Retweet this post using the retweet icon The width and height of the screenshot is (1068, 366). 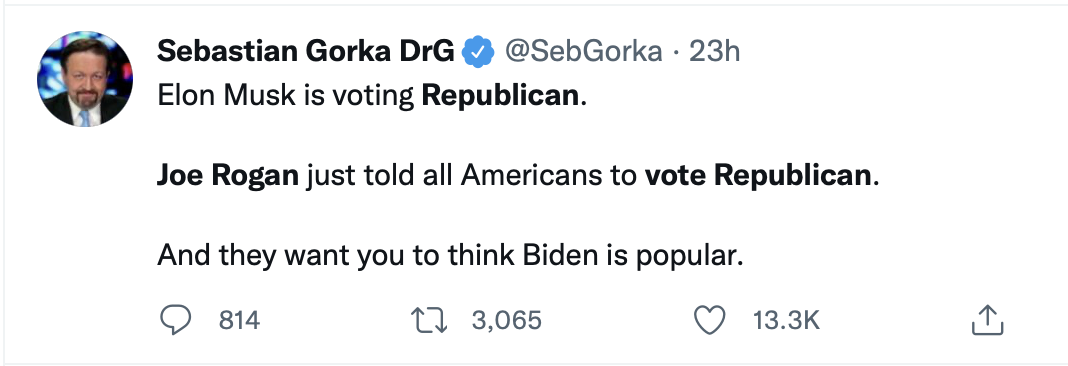[429, 320]
